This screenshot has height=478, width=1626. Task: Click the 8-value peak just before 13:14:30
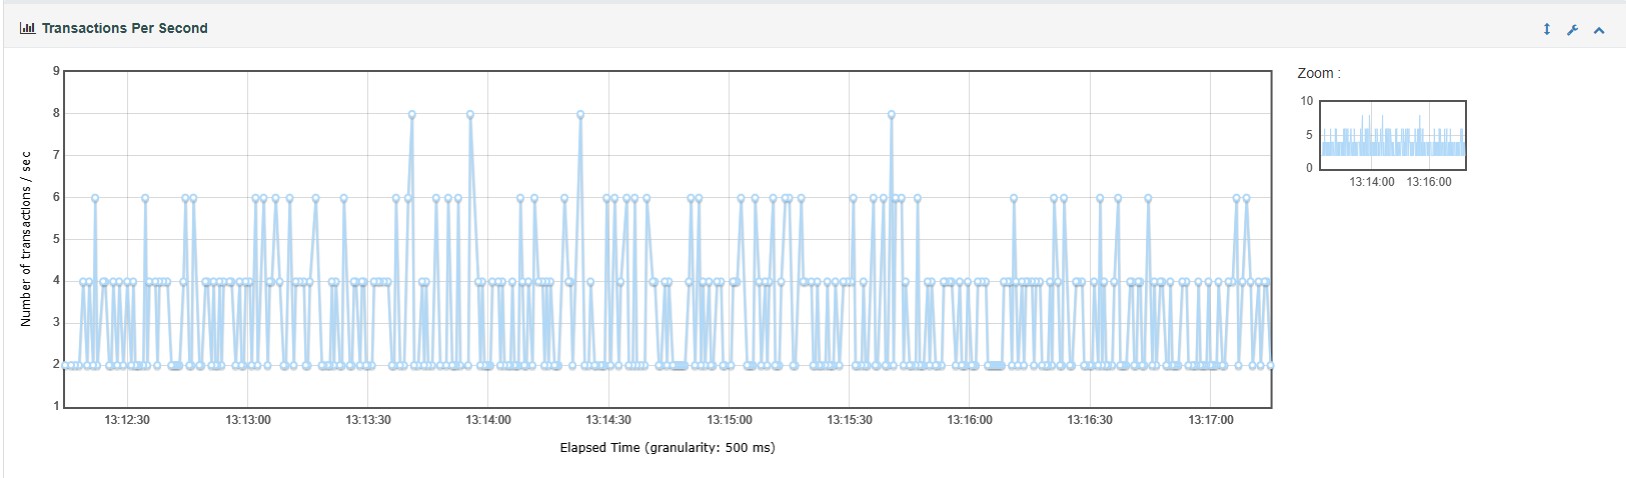tap(580, 115)
